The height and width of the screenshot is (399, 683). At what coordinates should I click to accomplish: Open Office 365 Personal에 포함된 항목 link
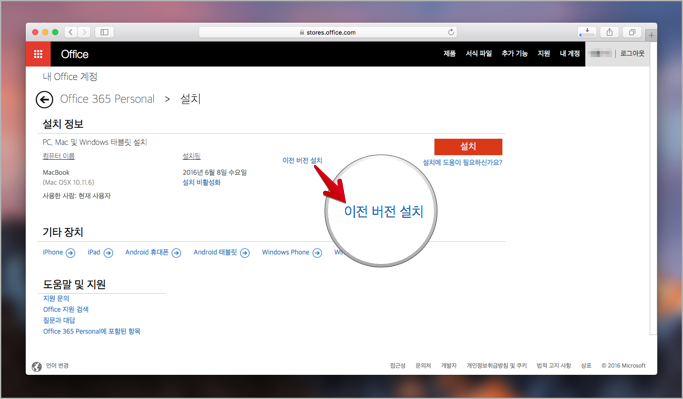tap(91, 331)
